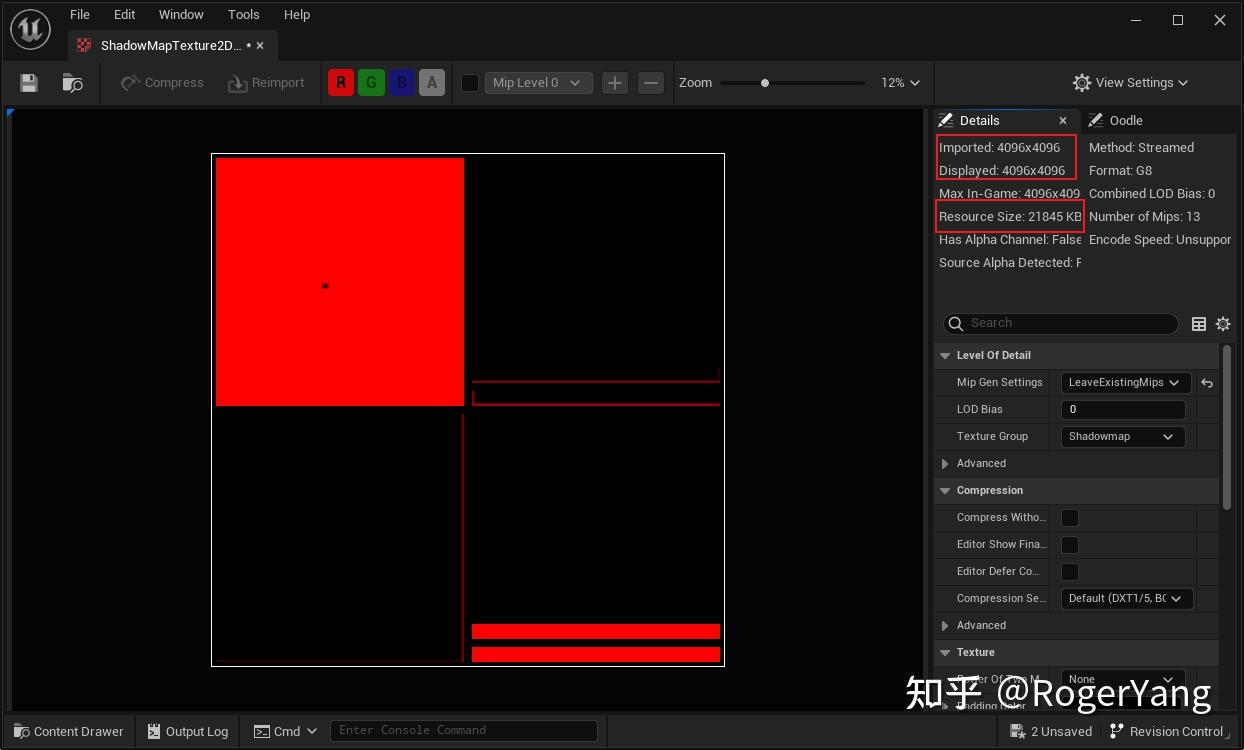Open the View Settings menu
Image resolution: width=1244 pixels, height=750 pixels.
coord(1129,83)
